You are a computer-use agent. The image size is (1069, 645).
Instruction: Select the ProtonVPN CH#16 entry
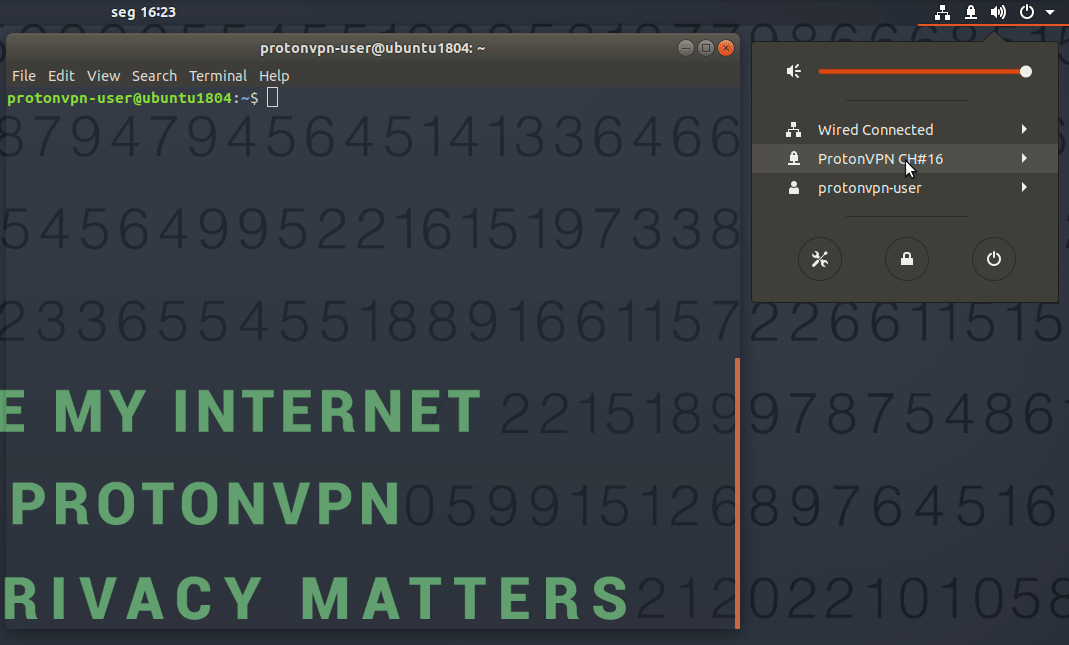[905, 158]
